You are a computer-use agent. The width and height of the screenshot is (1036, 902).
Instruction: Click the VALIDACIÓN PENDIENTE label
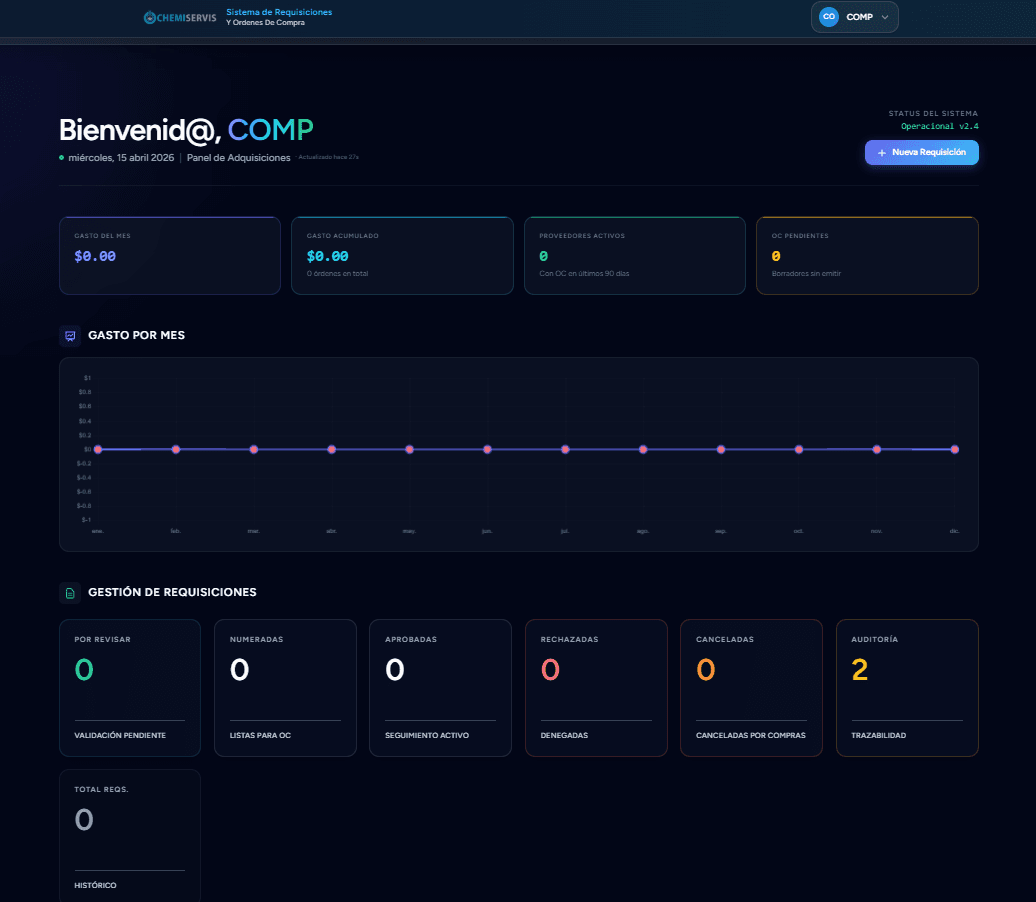tap(120, 735)
